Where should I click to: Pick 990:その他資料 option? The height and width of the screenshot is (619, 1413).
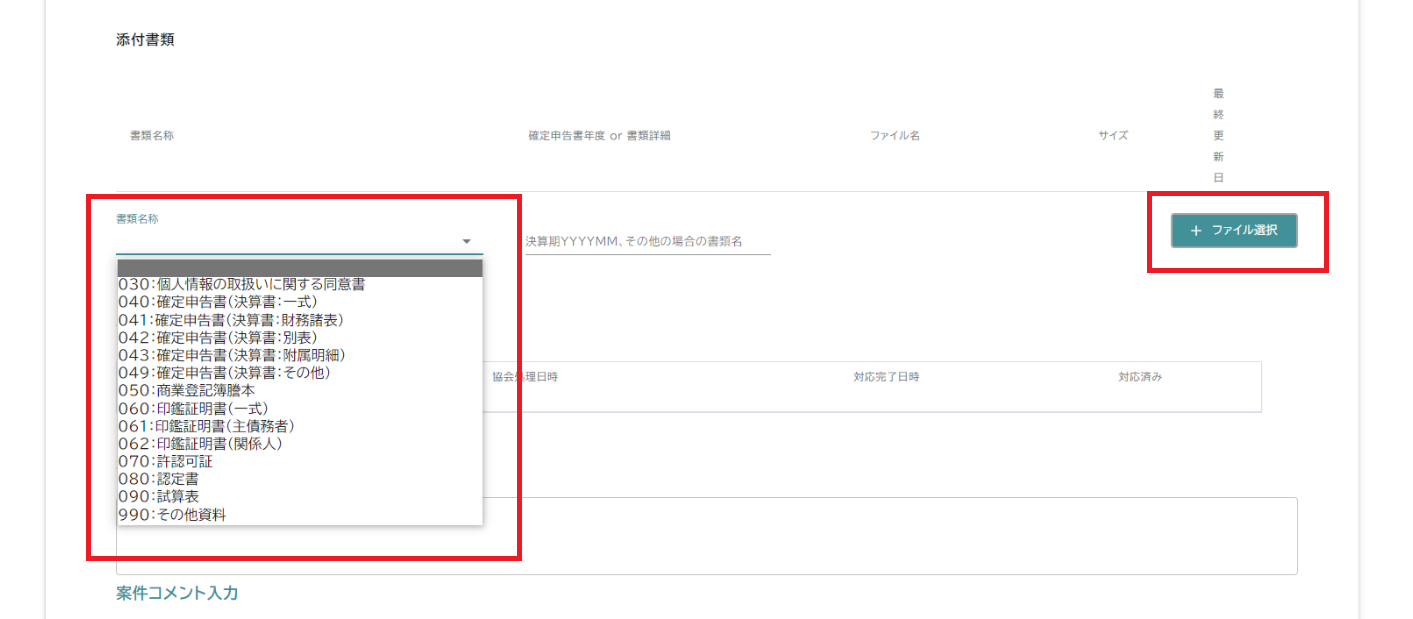(300, 515)
